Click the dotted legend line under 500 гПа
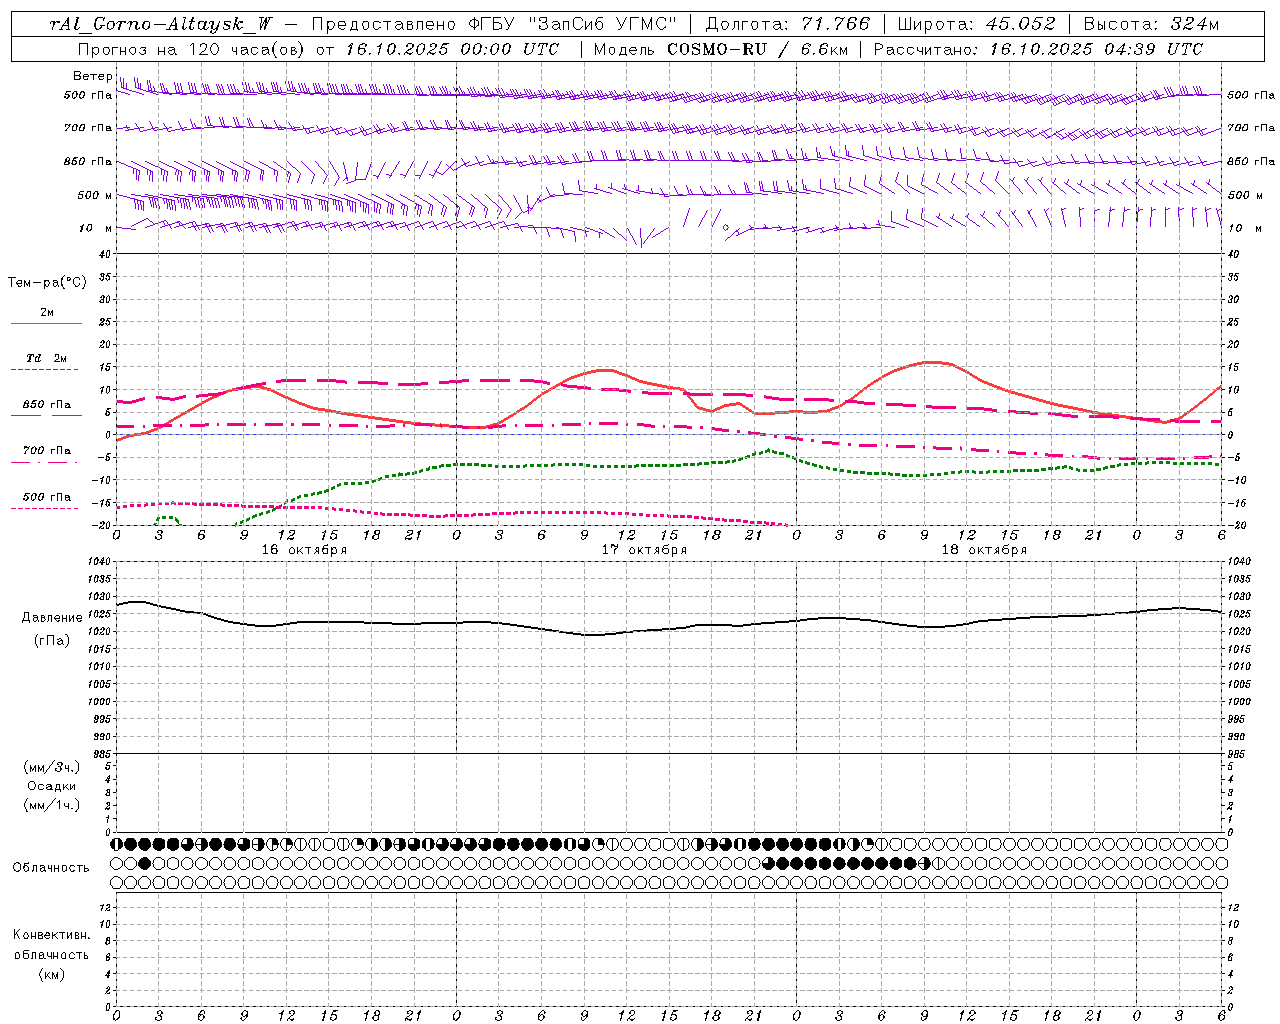1280x1024 pixels. pos(45,509)
